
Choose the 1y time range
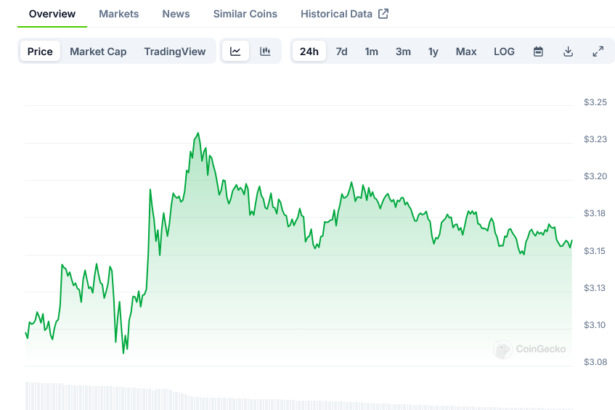[433, 52]
